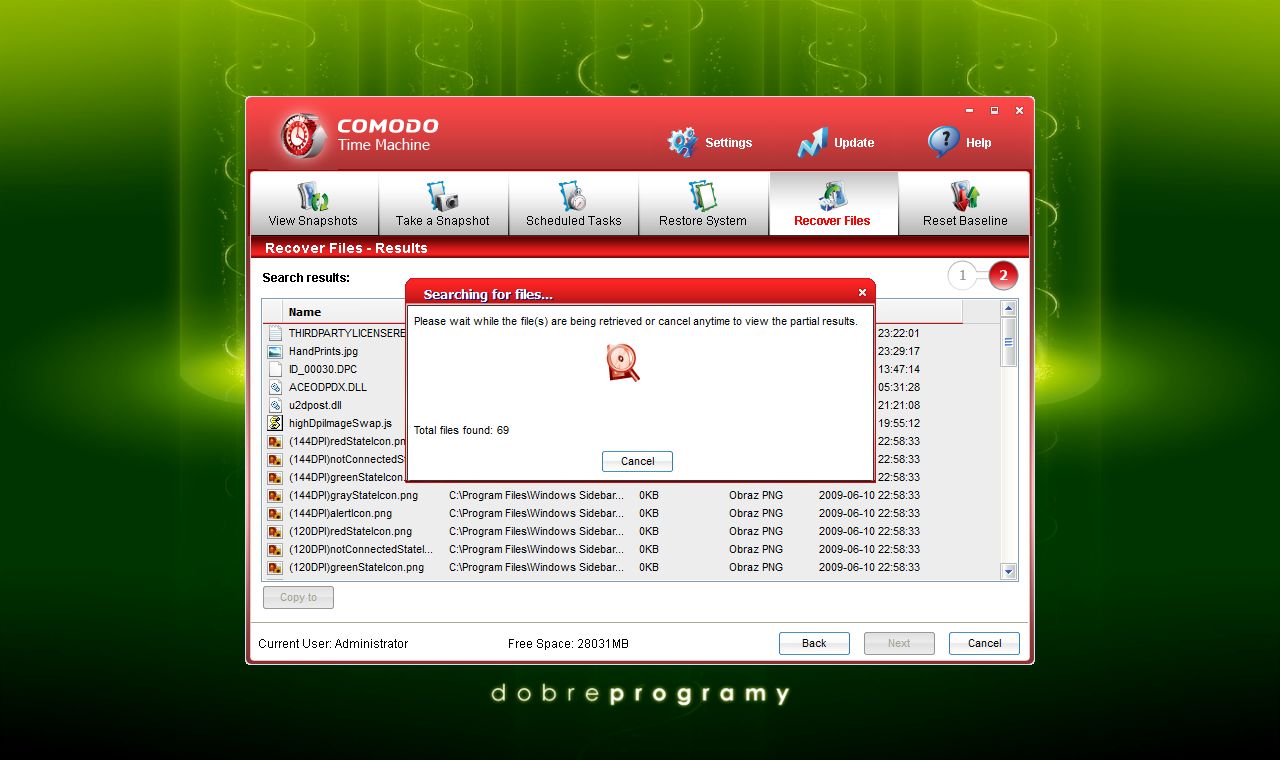The width and height of the screenshot is (1280, 760).
Task: Click the Reset Baseline arrows icon
Action: point(965,196)
